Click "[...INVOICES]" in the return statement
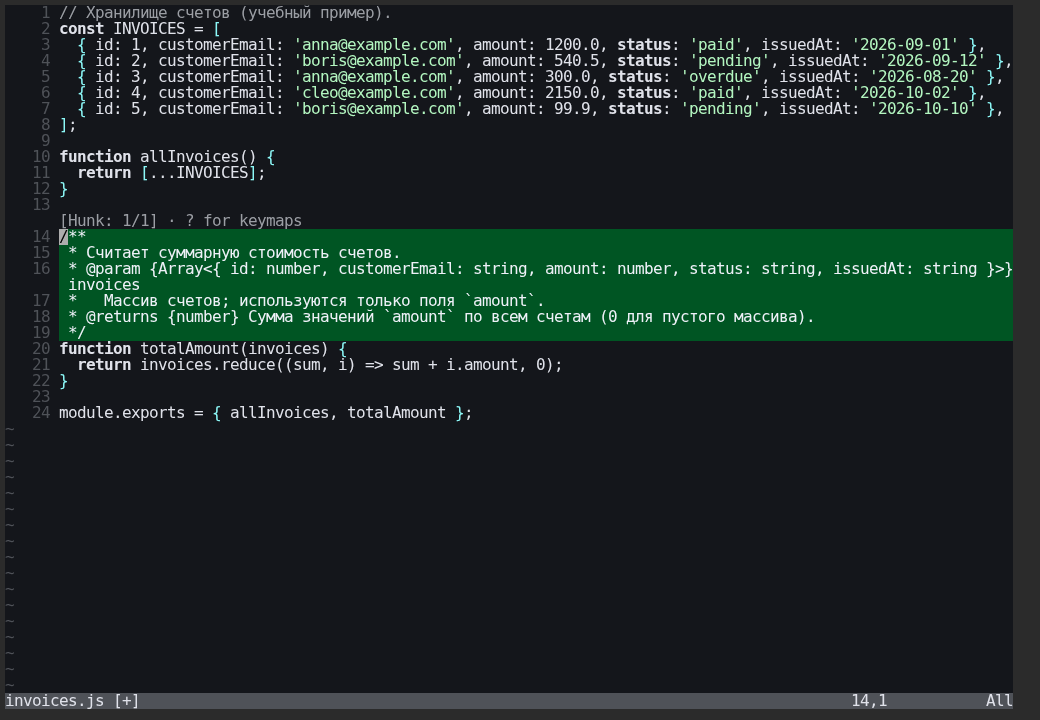1040x720 pixels. (x=198, y=172)
